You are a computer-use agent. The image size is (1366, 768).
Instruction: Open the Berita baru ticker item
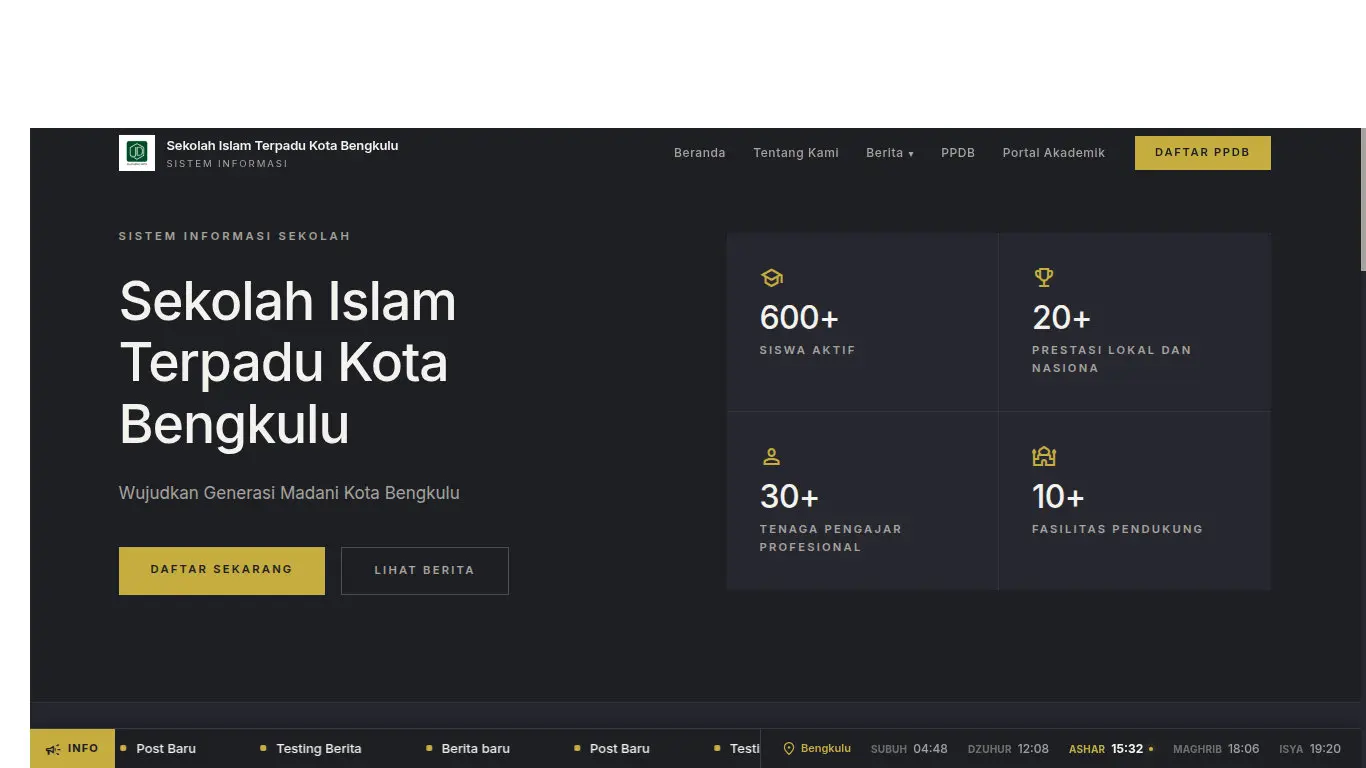pyautogui.click(x=476, y=749)
